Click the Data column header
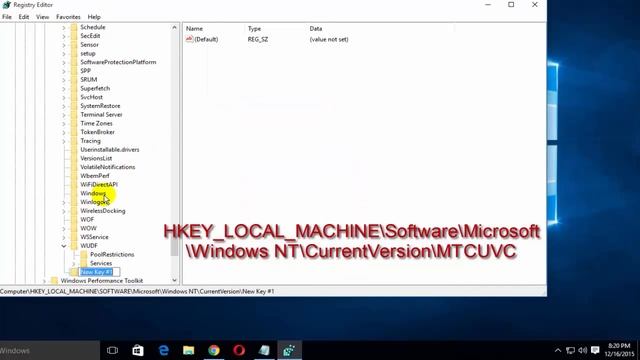 316,29
